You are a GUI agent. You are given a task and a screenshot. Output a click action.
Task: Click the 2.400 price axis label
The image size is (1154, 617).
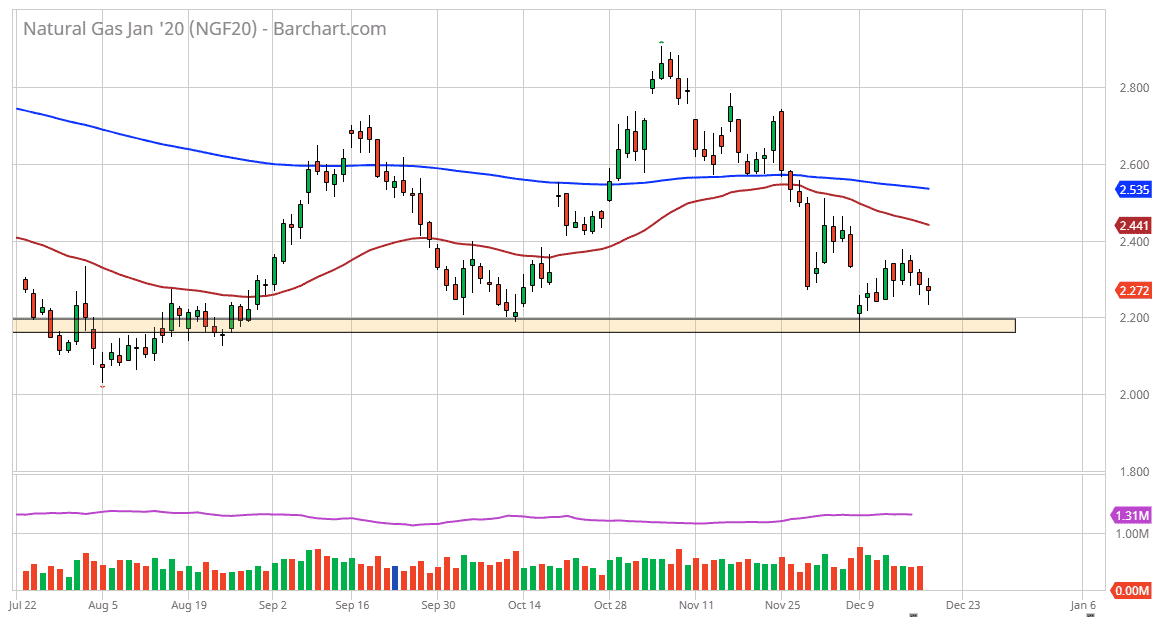pyautogui.click(x=1133, y=241)
